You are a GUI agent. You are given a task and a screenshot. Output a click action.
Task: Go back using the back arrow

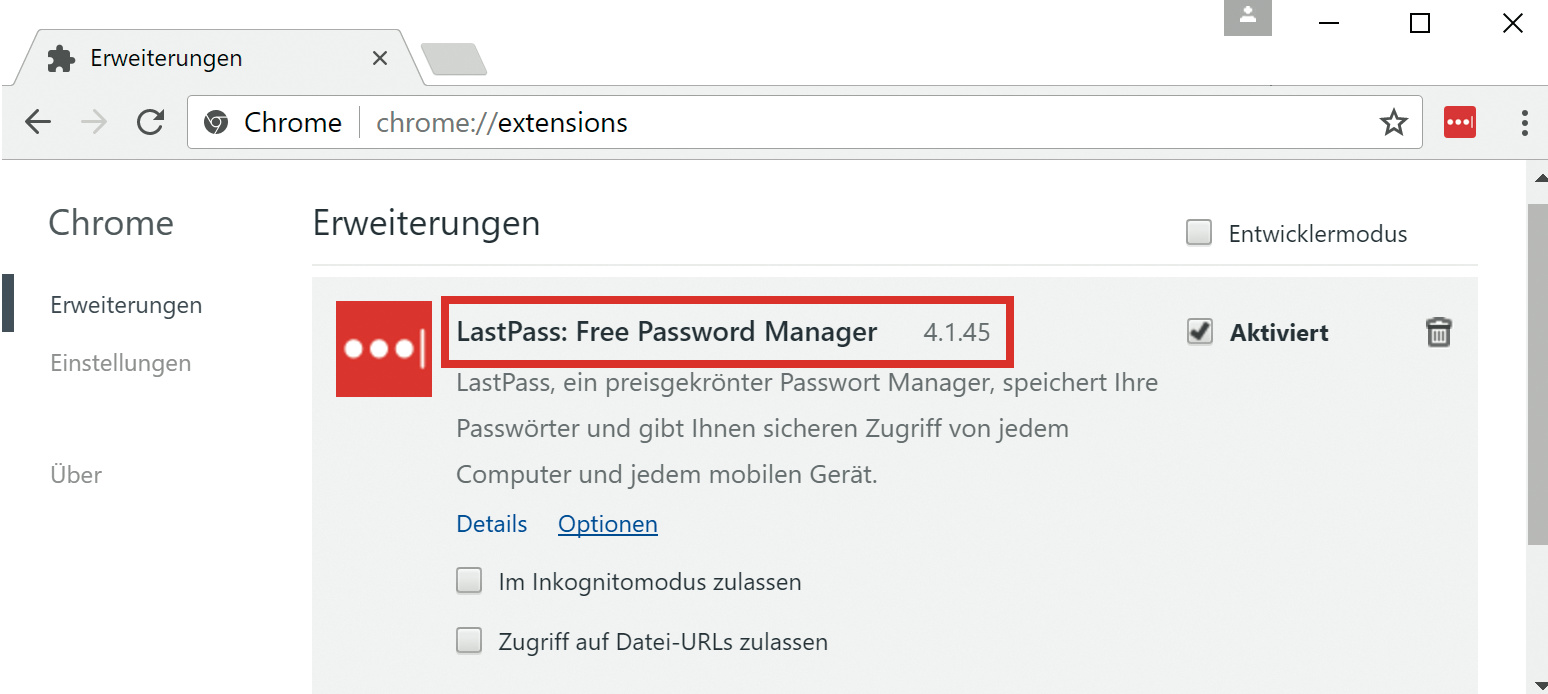[x=38, y=123]
